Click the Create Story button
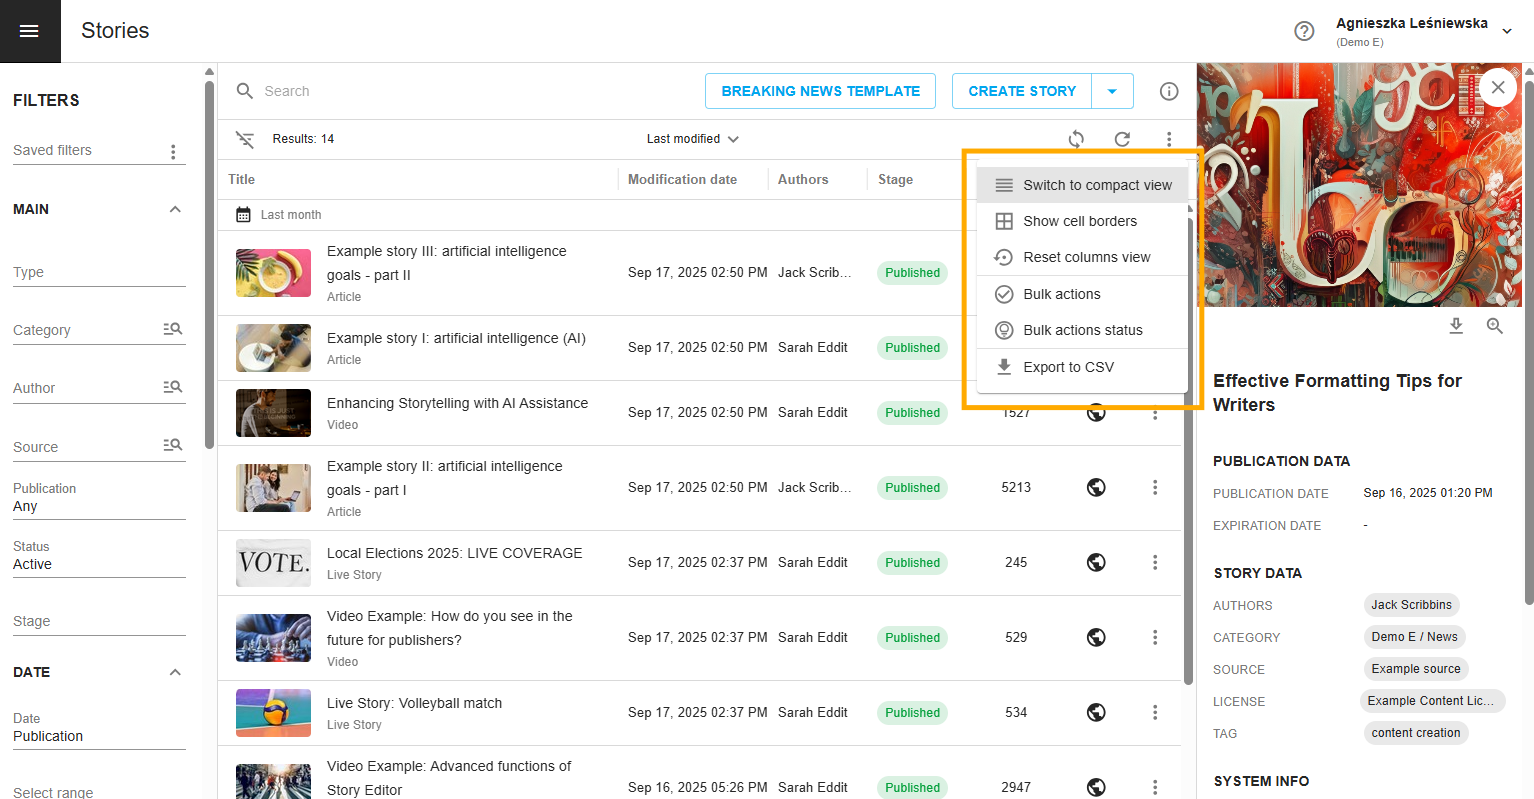Screen dimensions: 1534x799 (x=1022, y=91)
